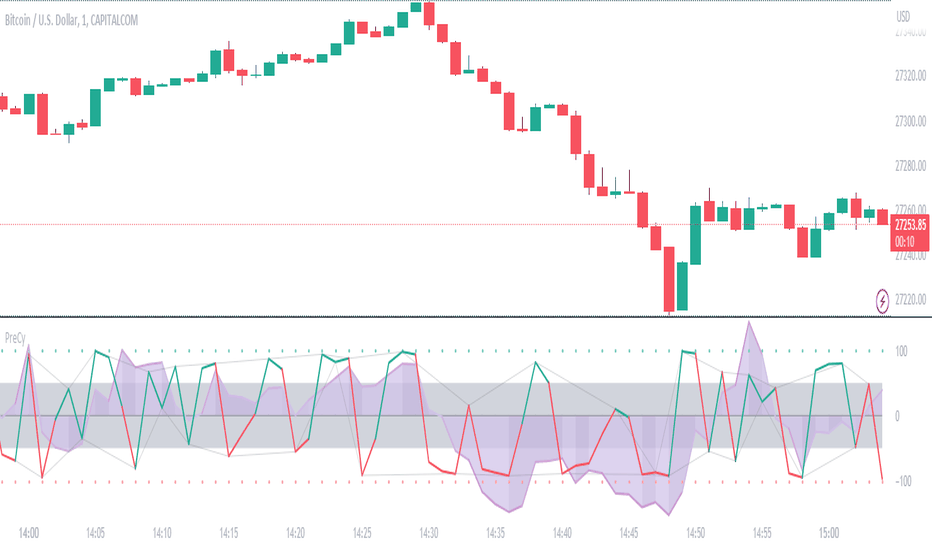Screen dimensions: 932x550
Task: Click the 27300.00 price axis label
Action: click(910, 121)
